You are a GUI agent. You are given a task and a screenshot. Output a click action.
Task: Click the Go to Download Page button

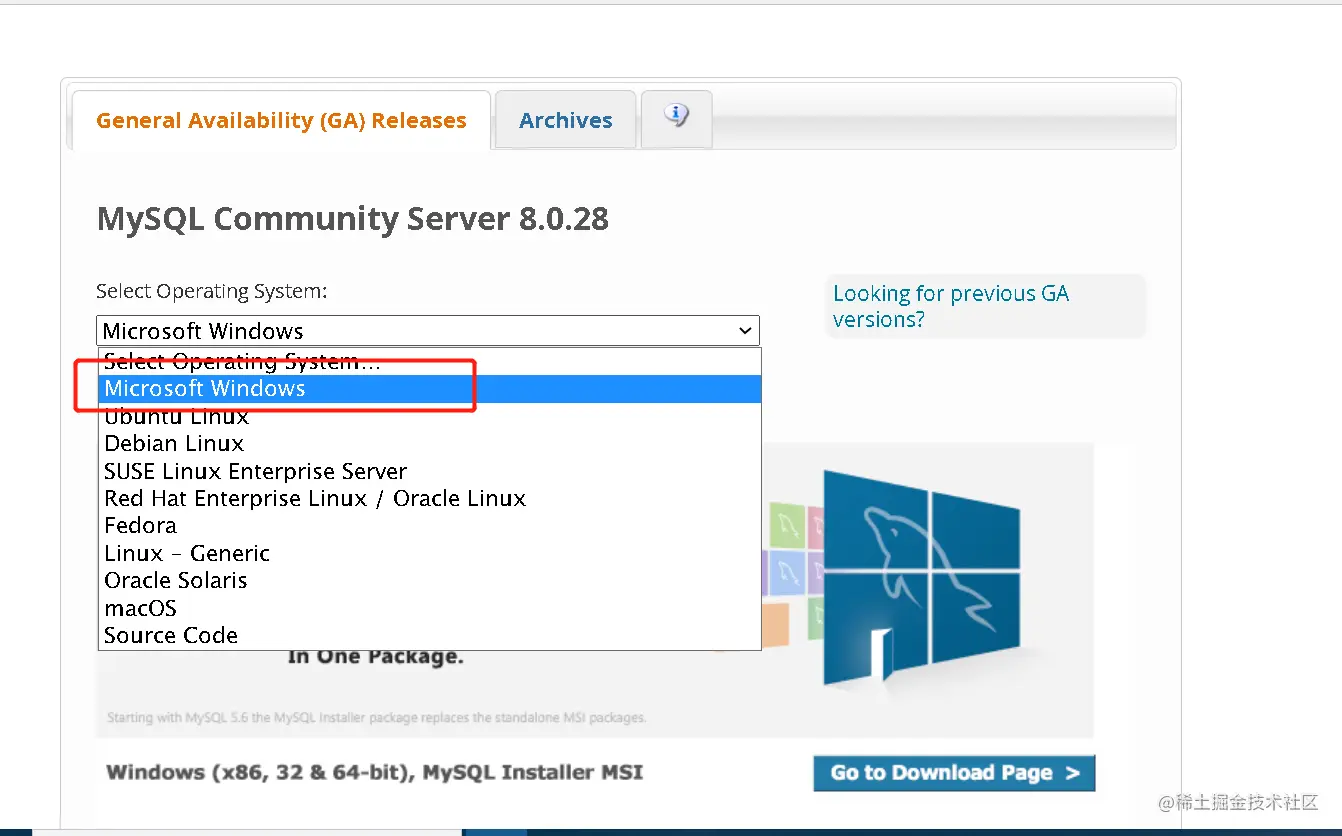point(954,773)
